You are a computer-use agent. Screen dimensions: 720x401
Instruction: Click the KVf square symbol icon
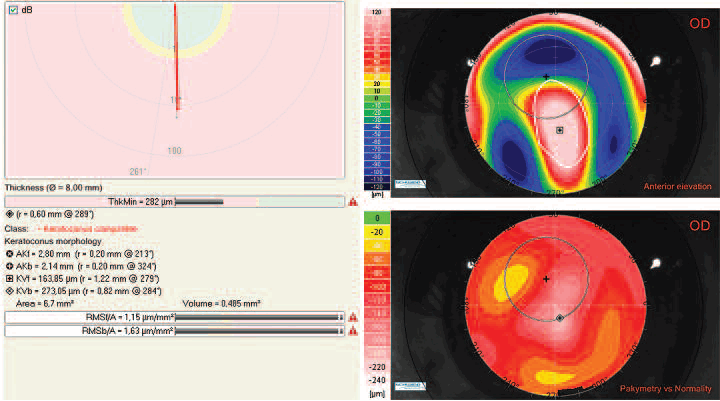10,278
